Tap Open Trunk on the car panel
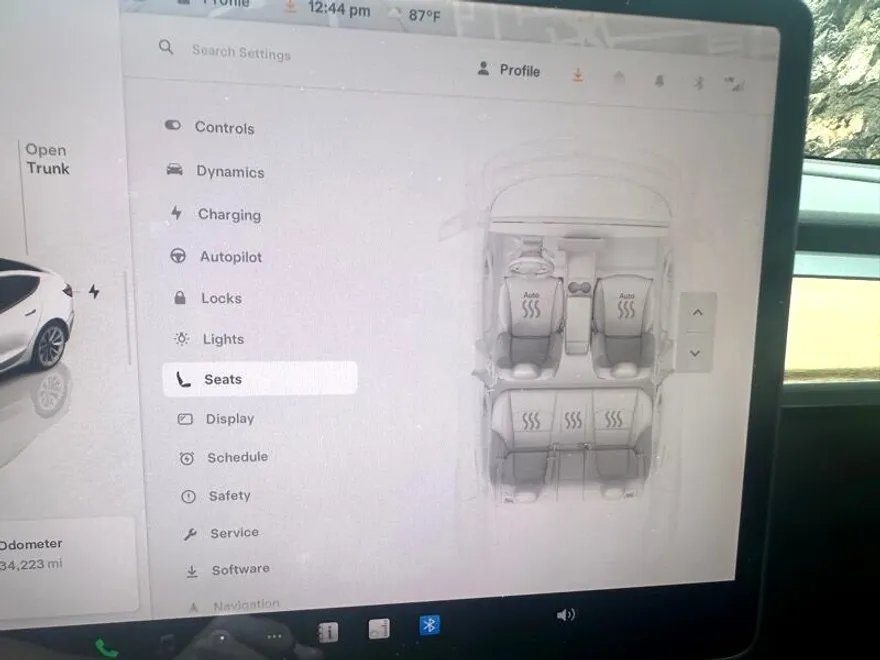The height and width of the screenshot is (660, 880). (x=47, y=159)
